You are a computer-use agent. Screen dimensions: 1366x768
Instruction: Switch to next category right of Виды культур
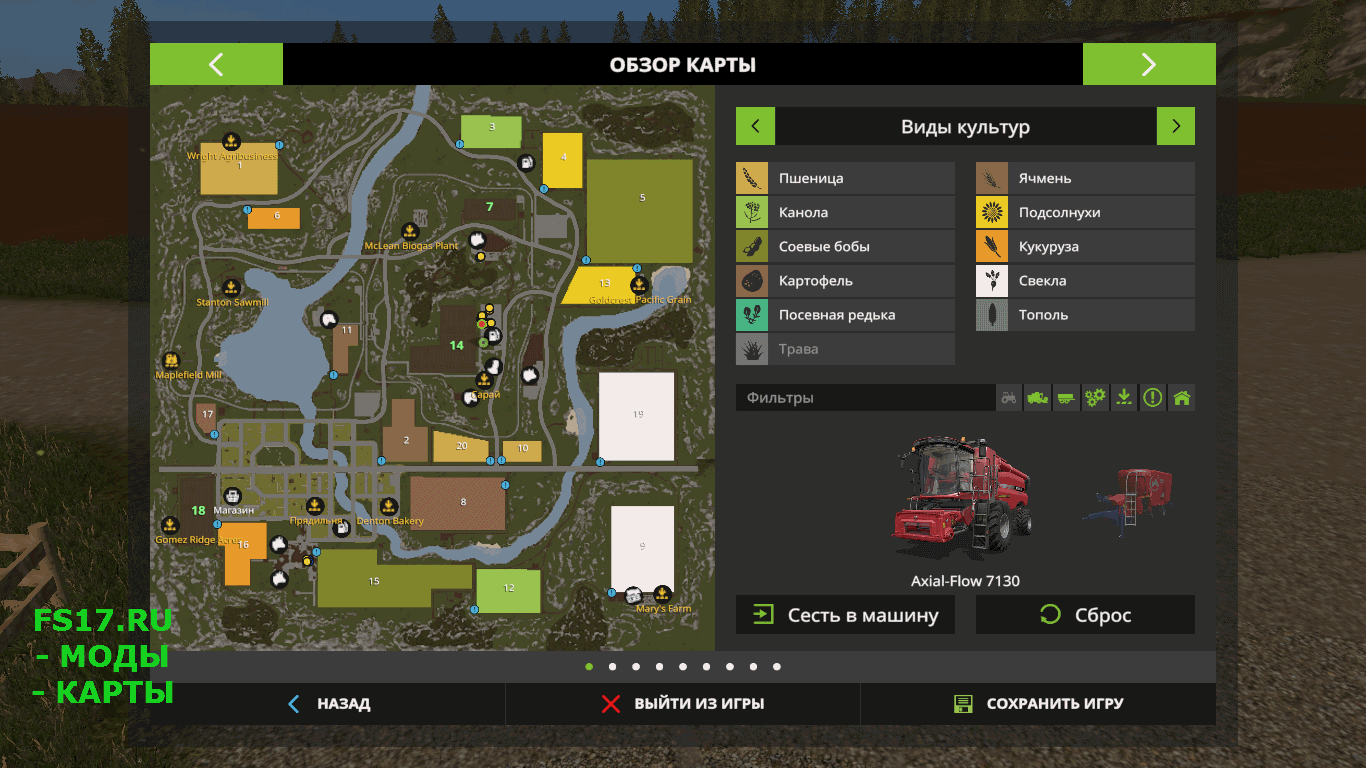[x=1176, y=127]
